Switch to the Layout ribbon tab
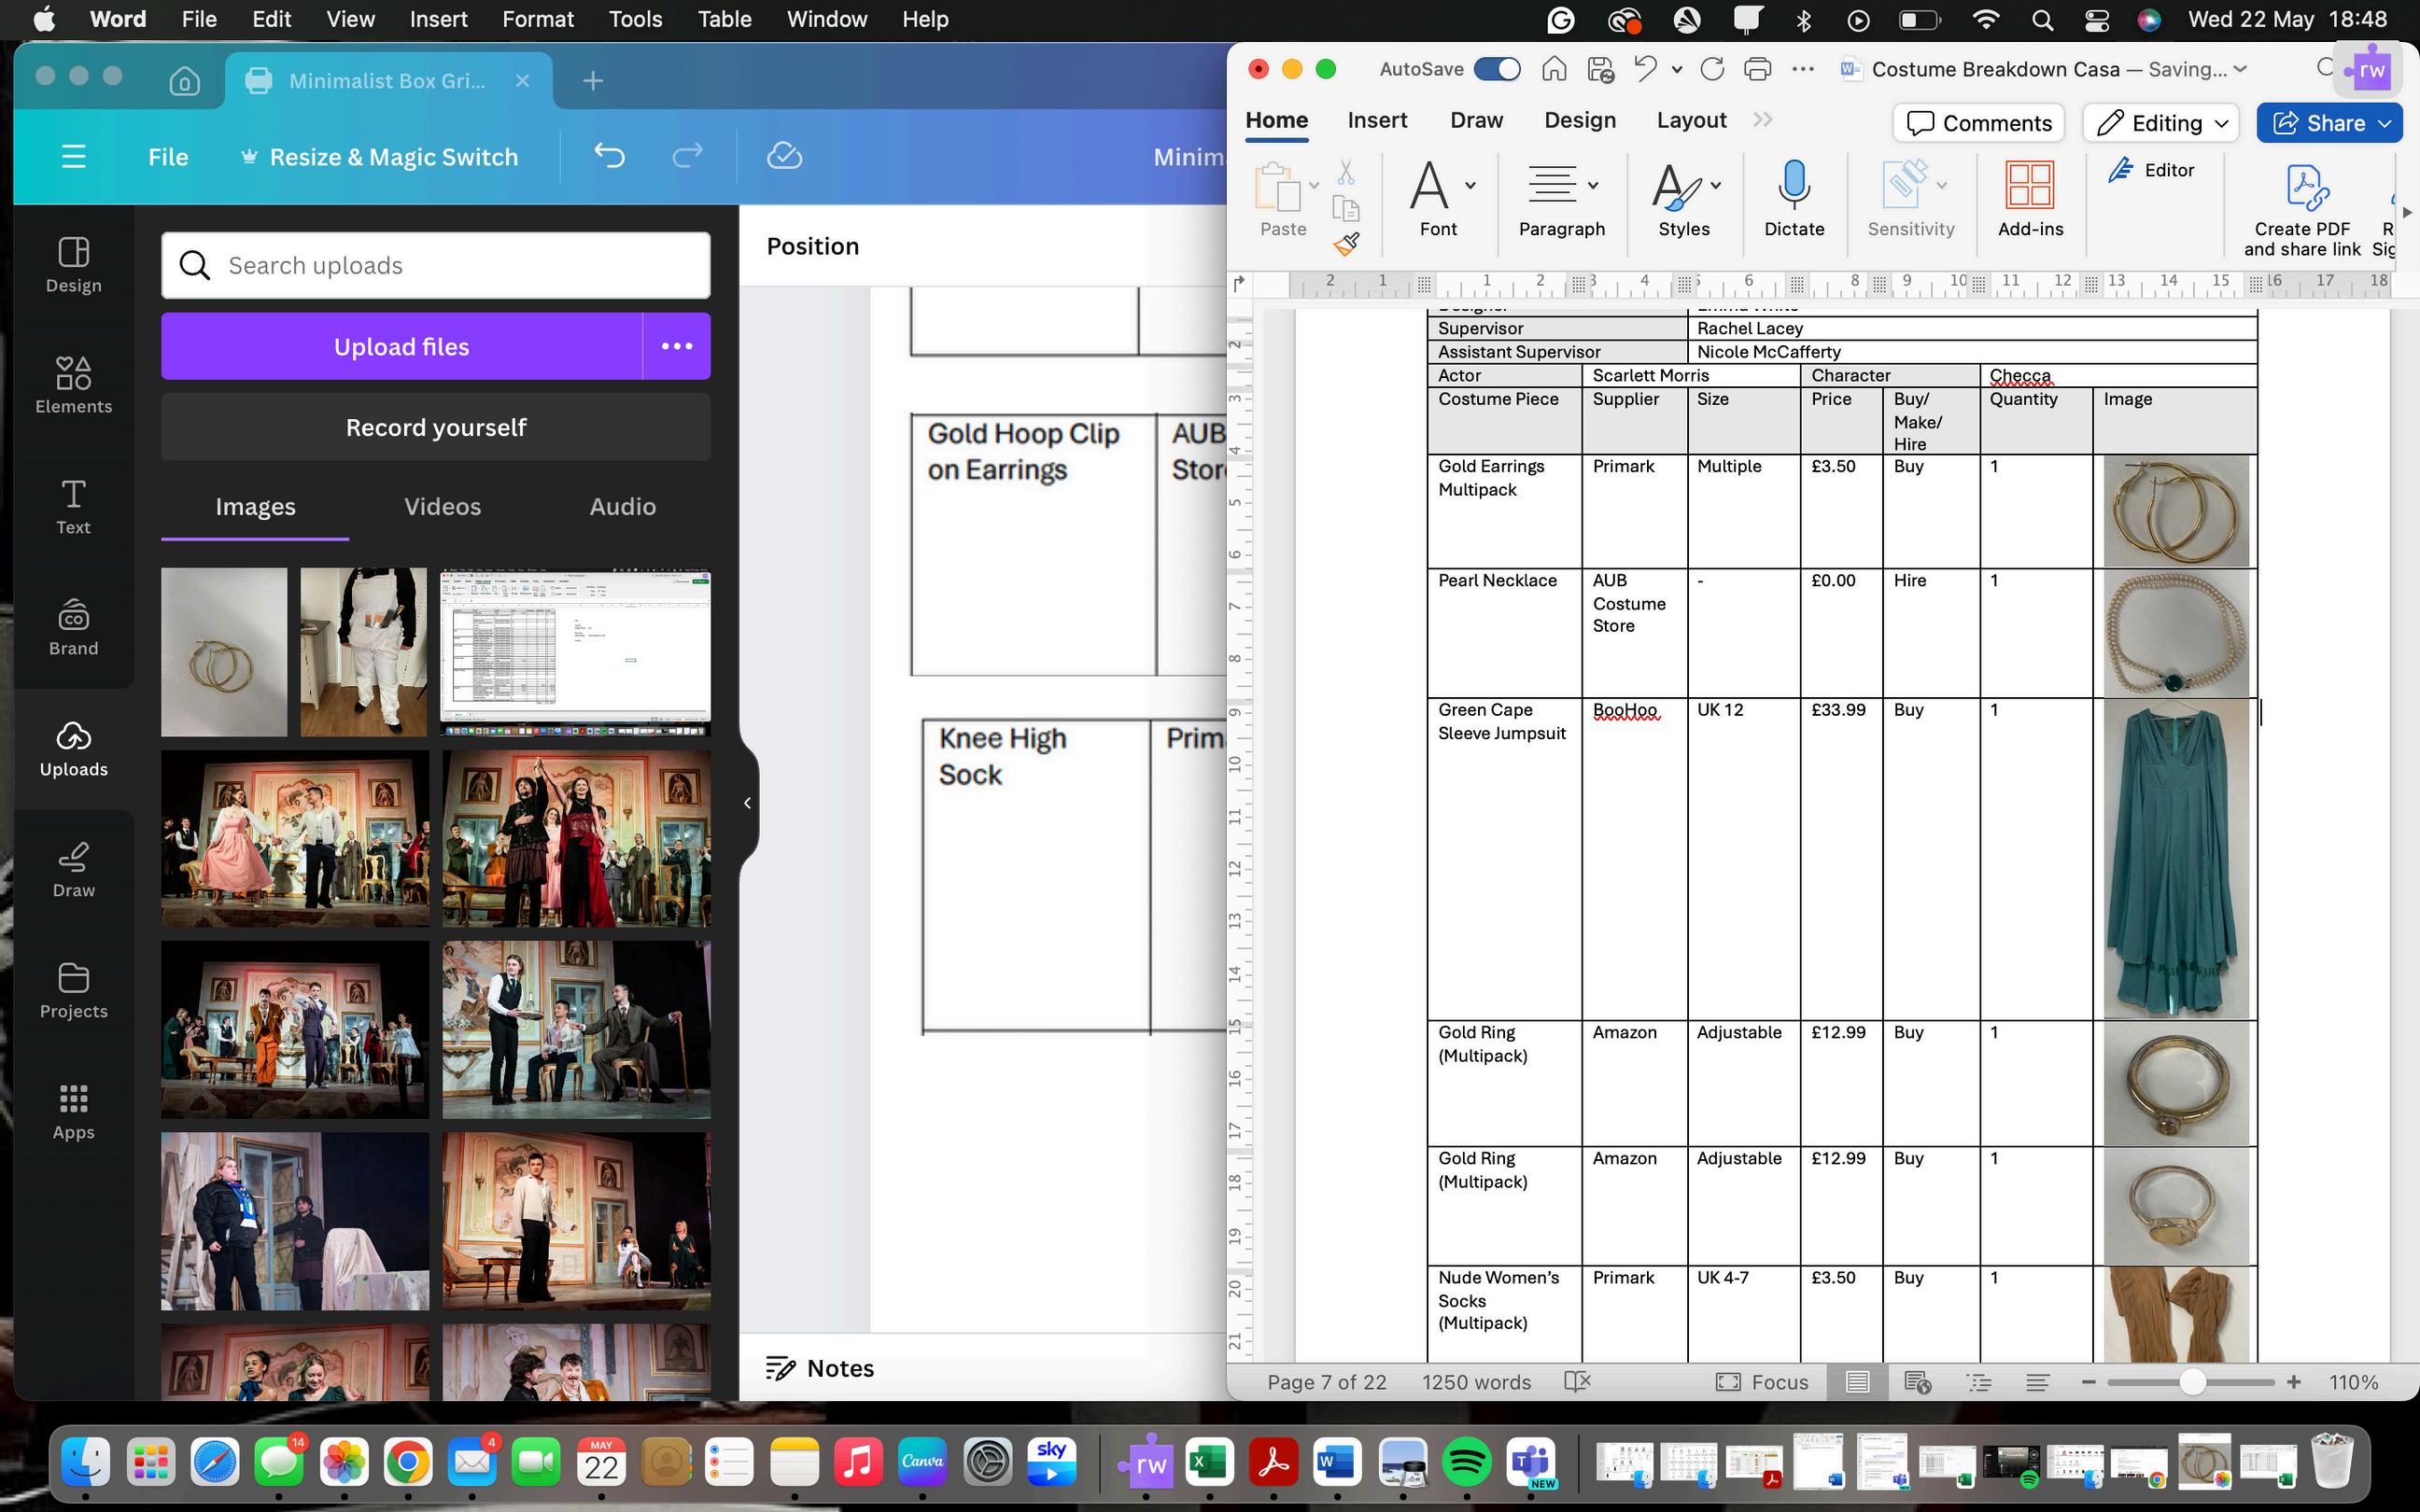2420x1512 pixels. pyautogui.click(x=1691, y=120)
